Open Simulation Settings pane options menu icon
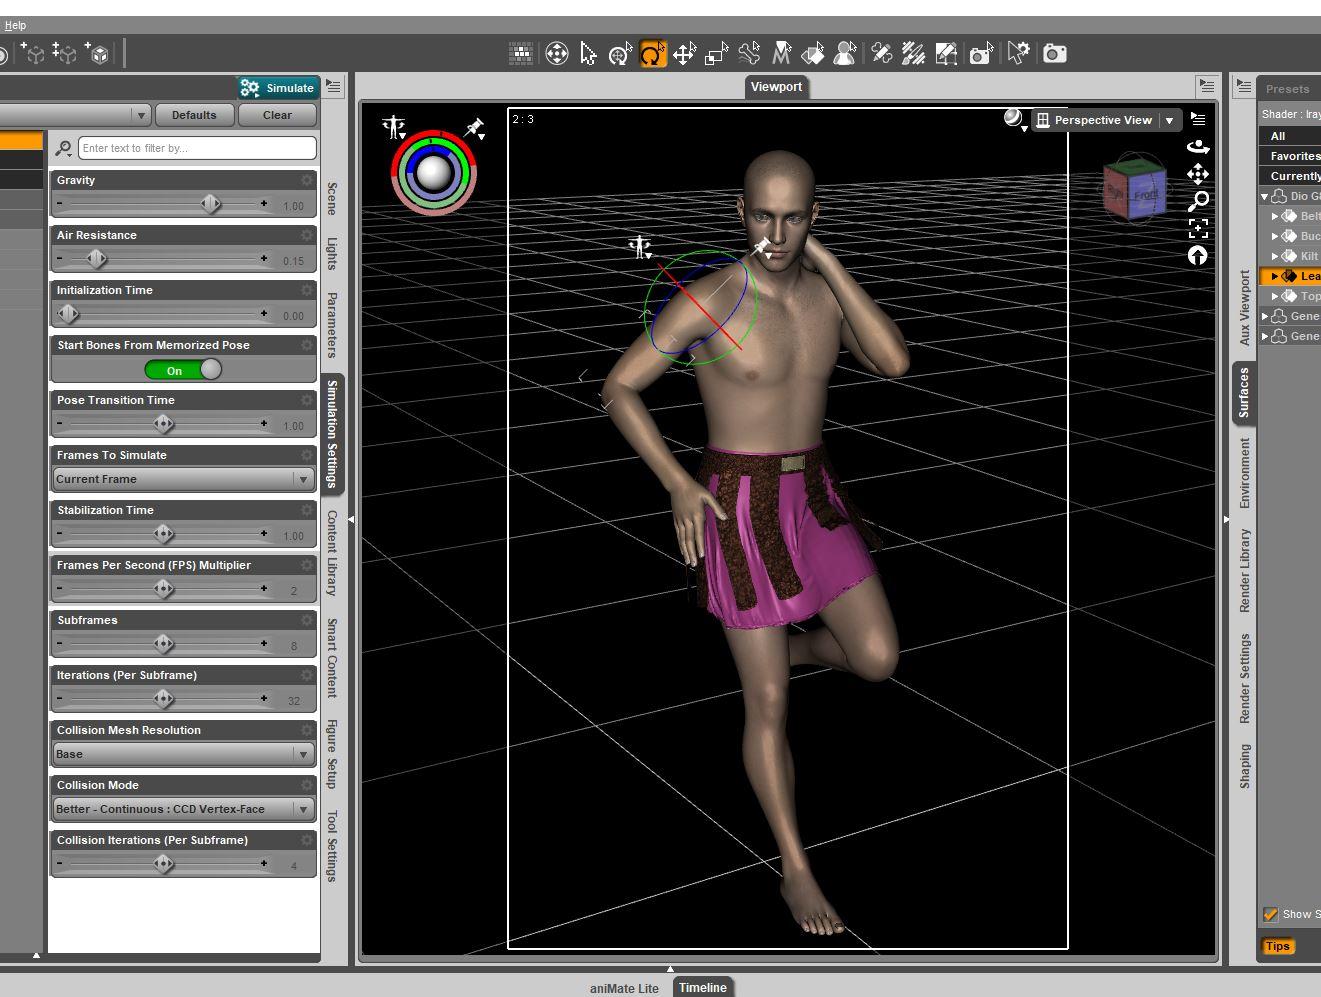This screenshot has width=1321, height=997. [x=333, y=87]
